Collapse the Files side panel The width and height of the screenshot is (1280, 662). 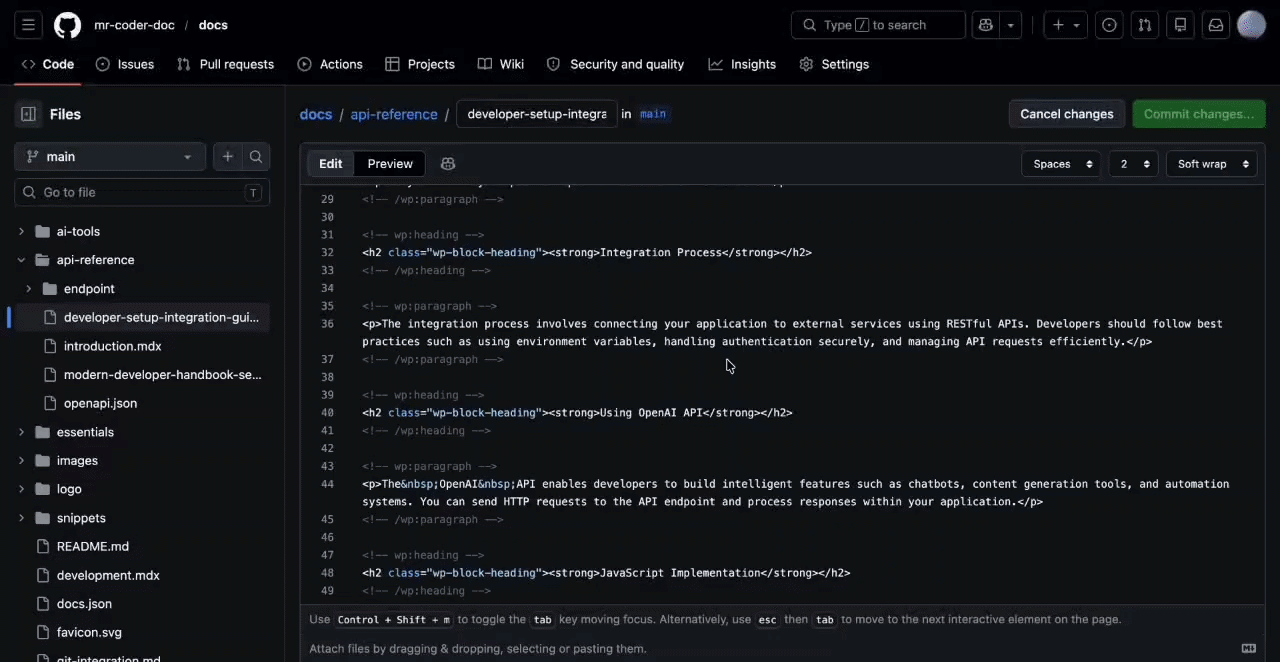point(28,114)
